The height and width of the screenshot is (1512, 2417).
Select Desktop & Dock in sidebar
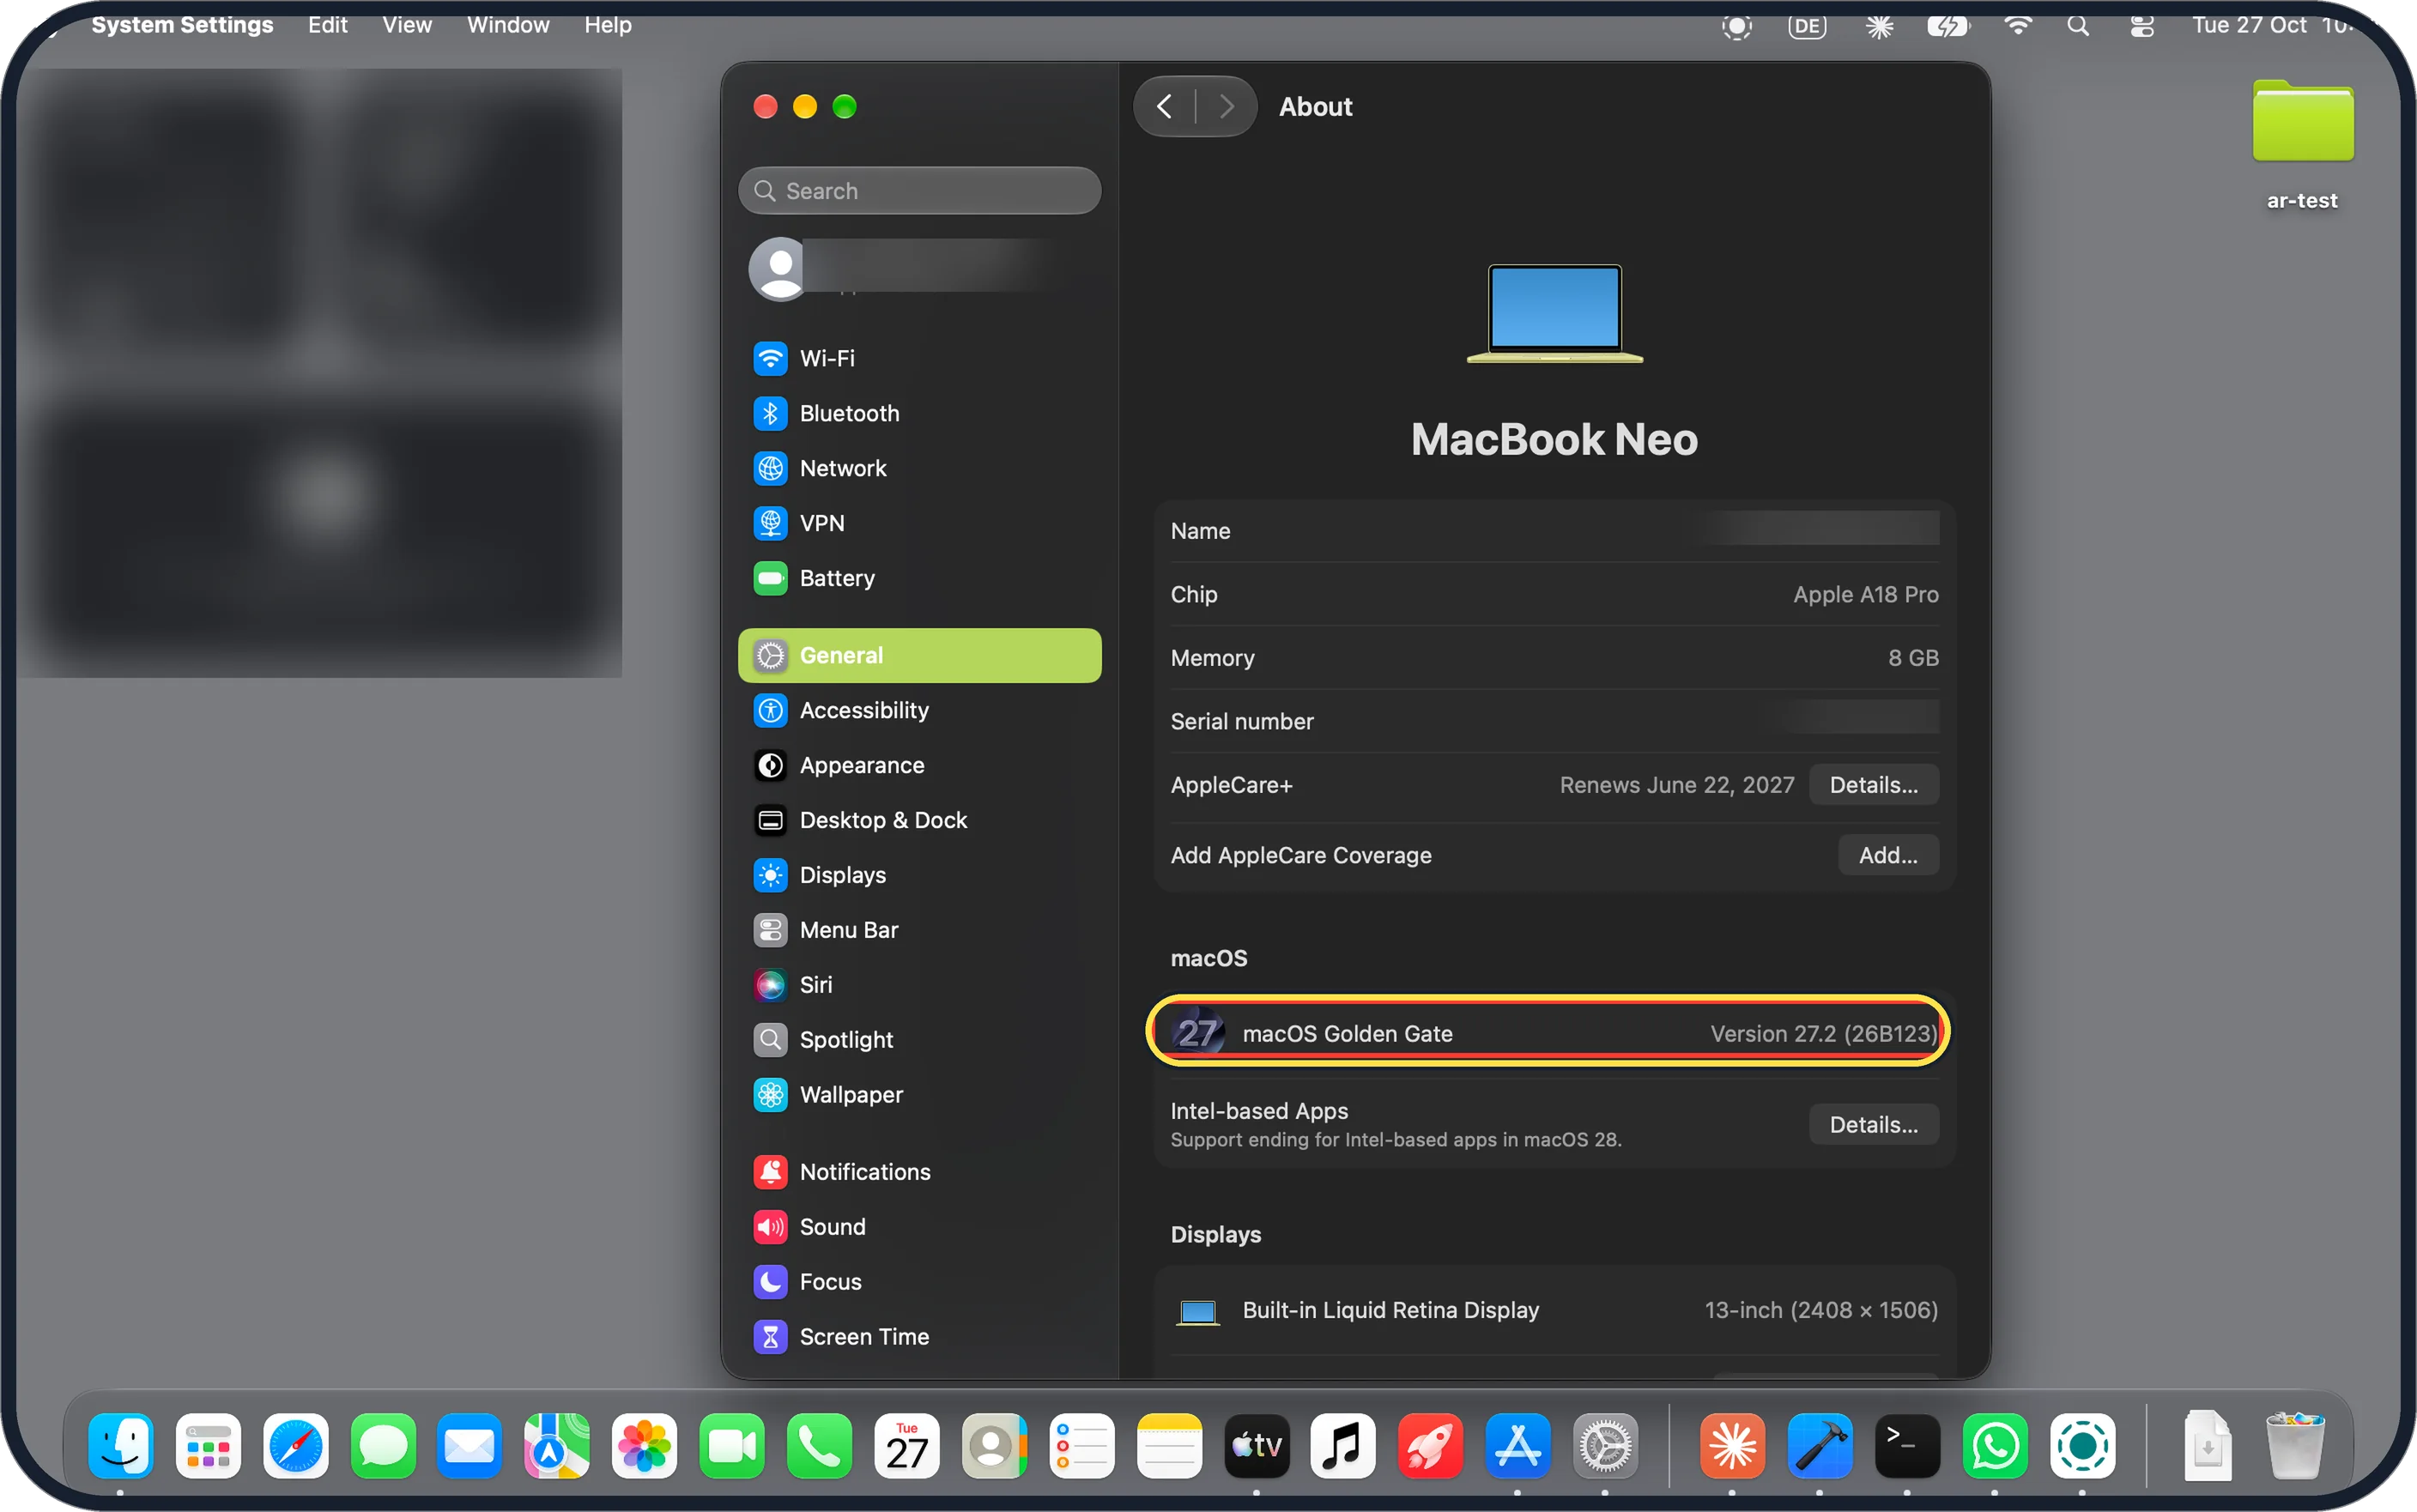(919, 820)
